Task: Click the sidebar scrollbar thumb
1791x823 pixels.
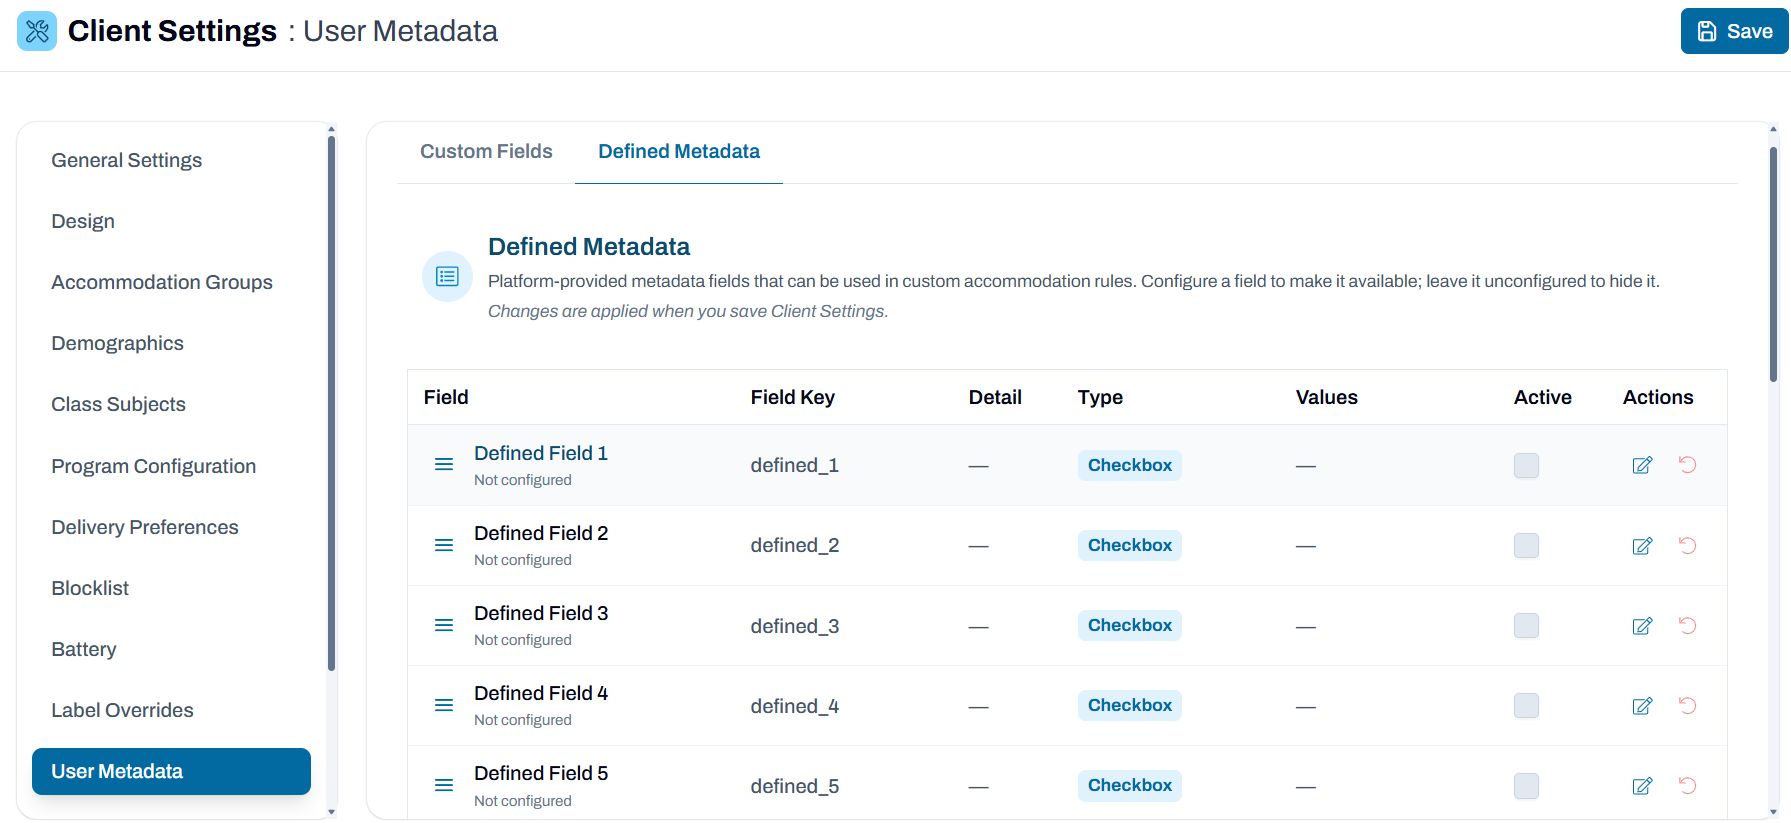Action: [331, 403]
